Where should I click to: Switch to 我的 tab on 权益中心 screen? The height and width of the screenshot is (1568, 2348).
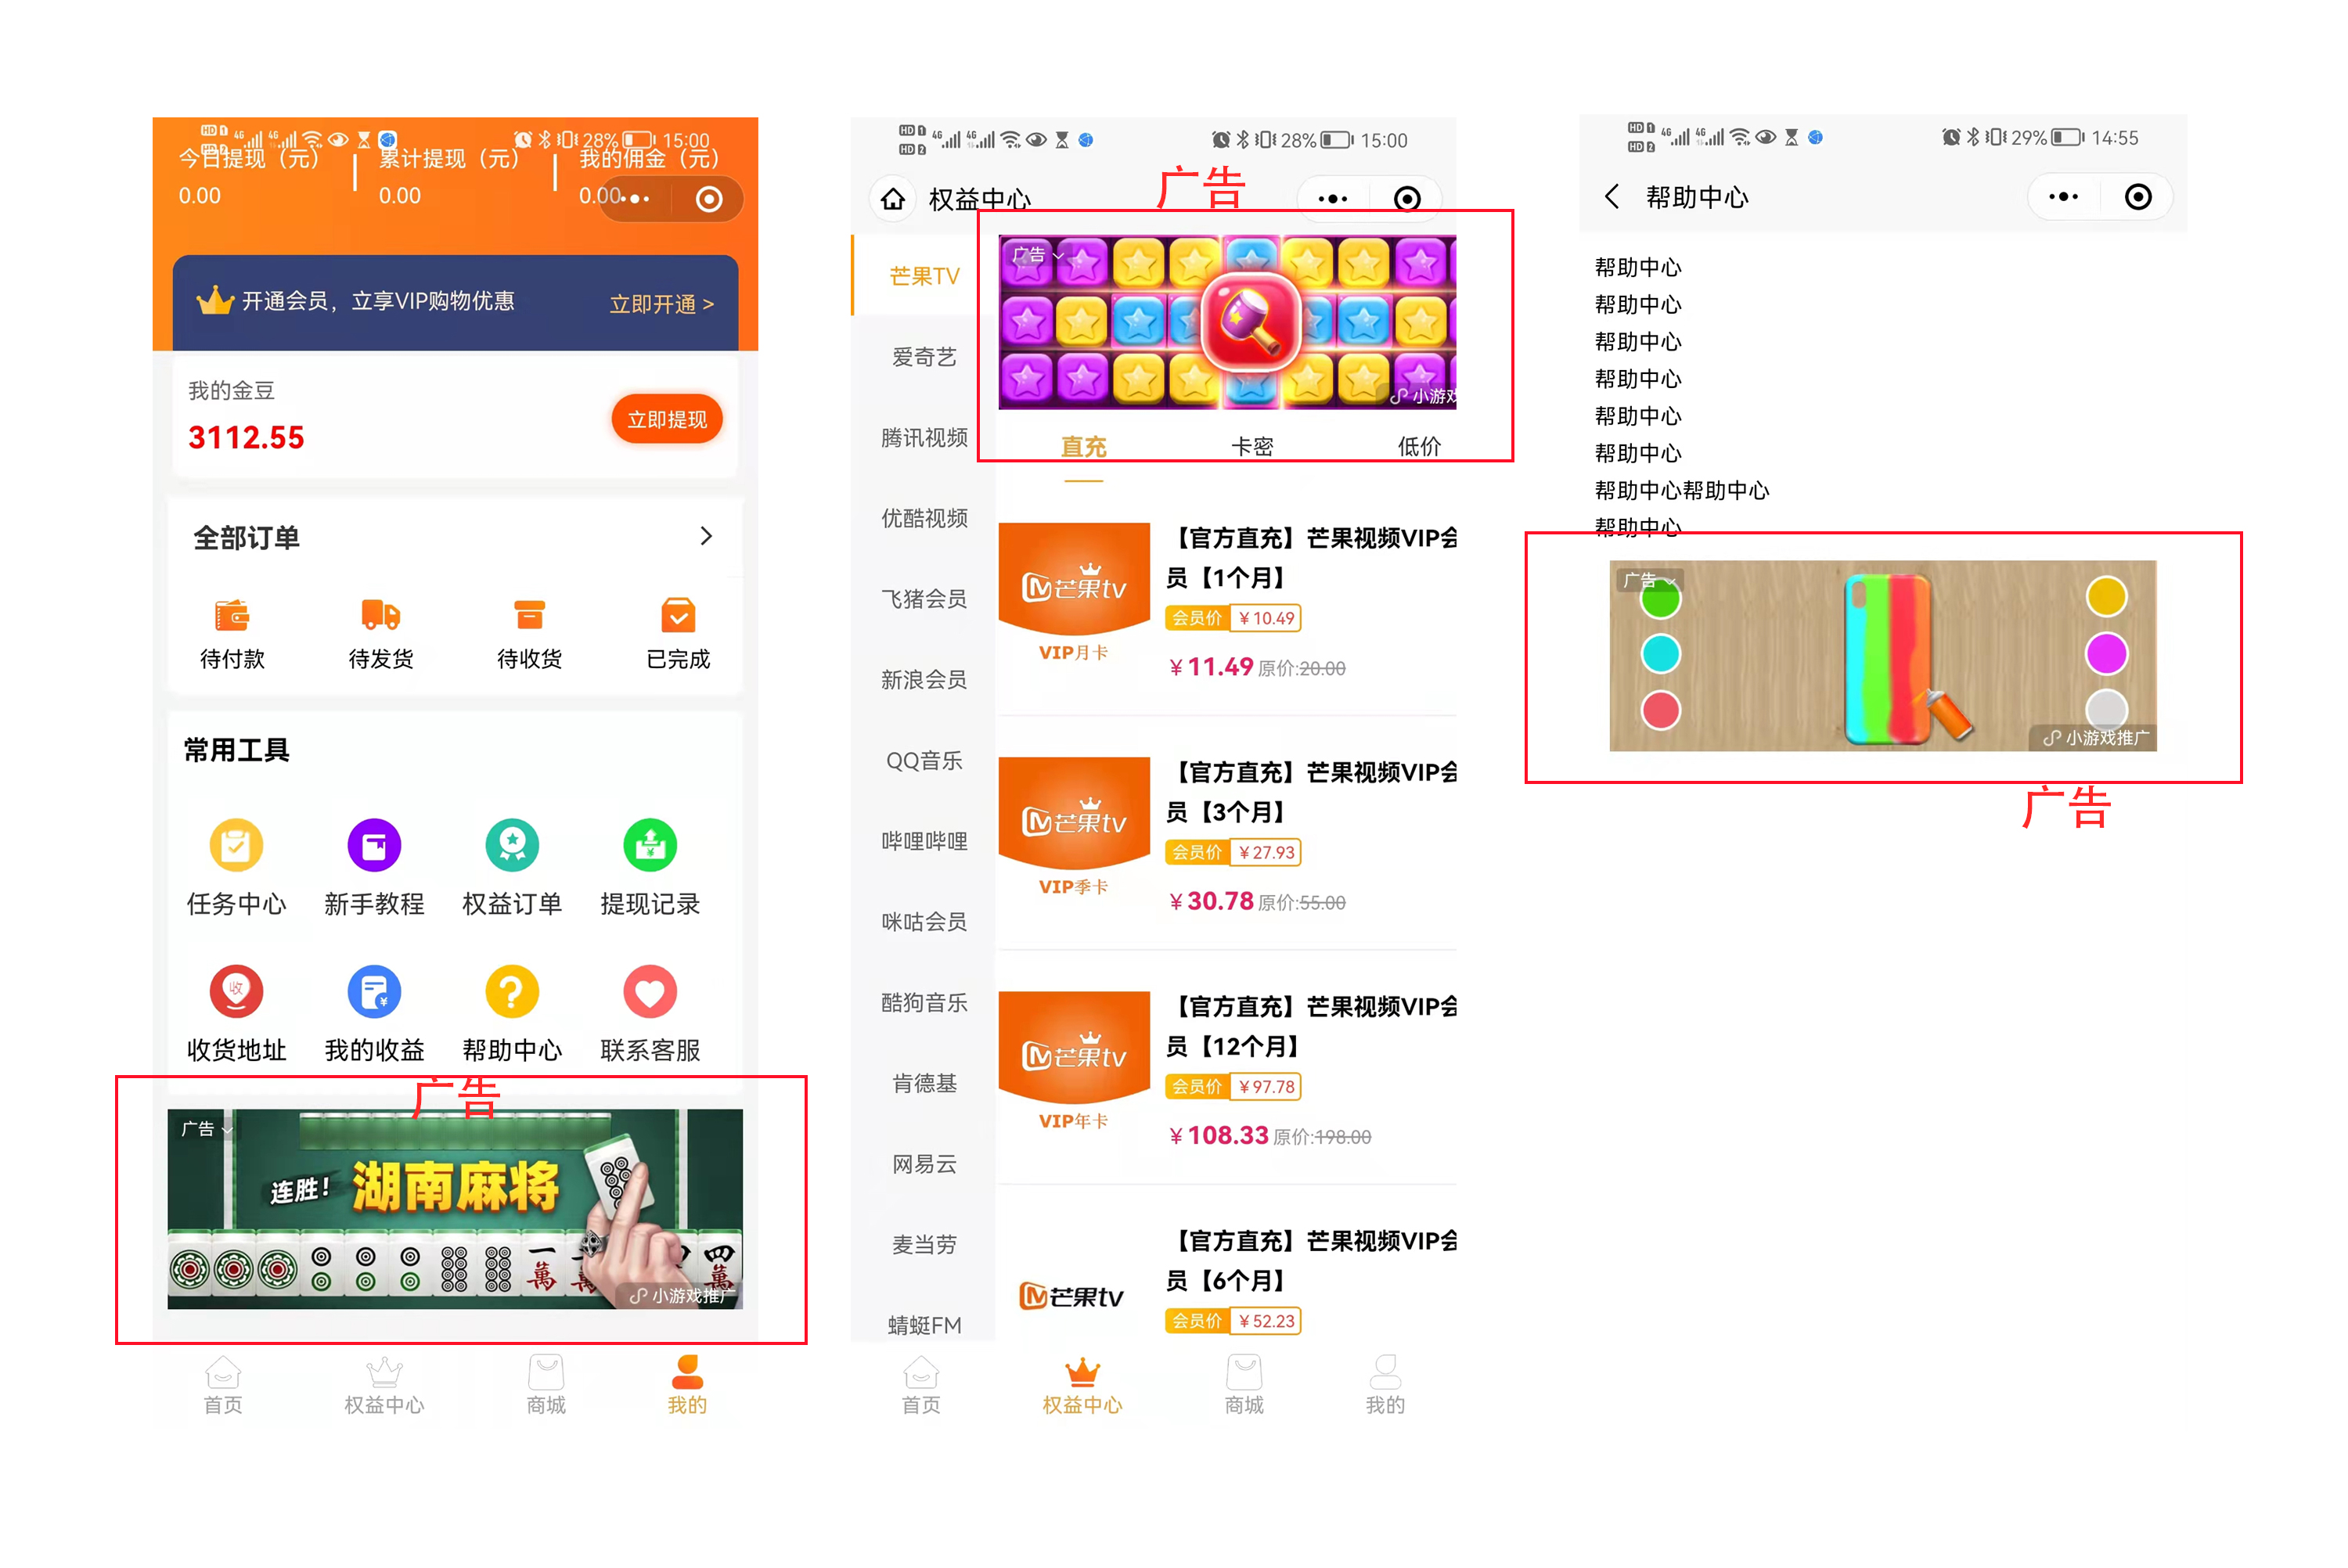click(1385, 1385)
